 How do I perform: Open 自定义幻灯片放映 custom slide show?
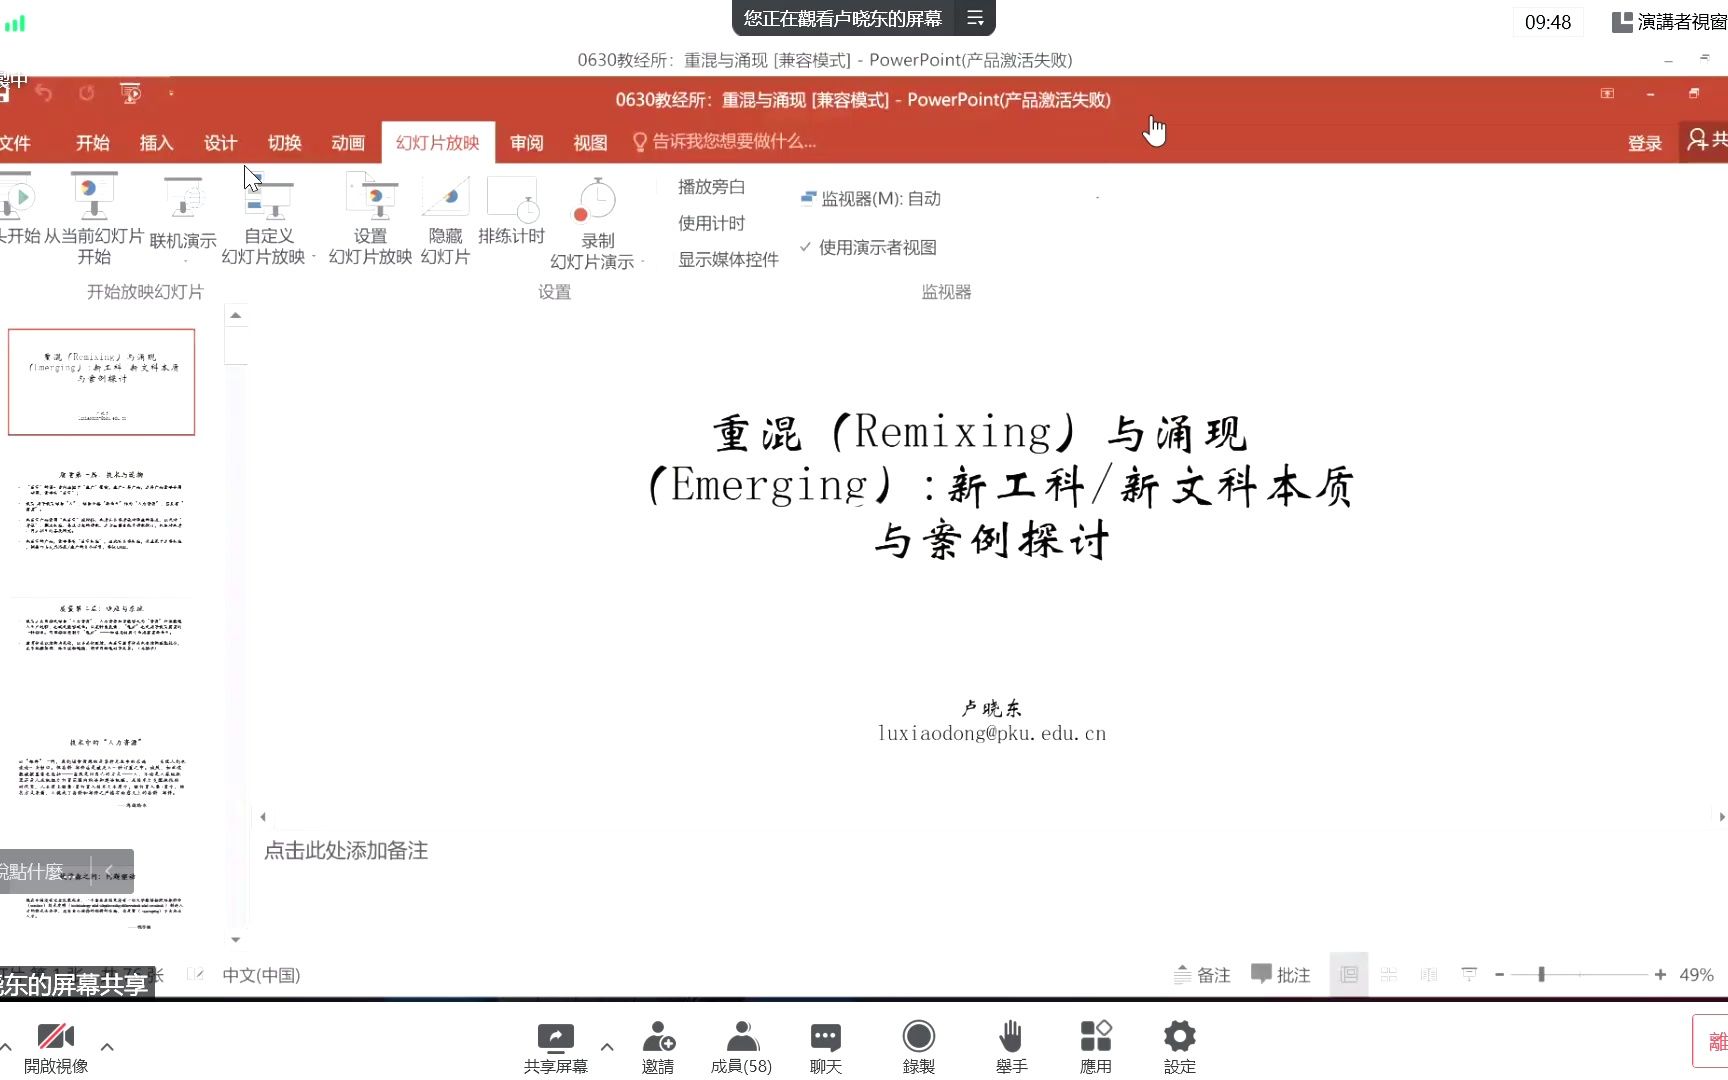pos(268,218)
